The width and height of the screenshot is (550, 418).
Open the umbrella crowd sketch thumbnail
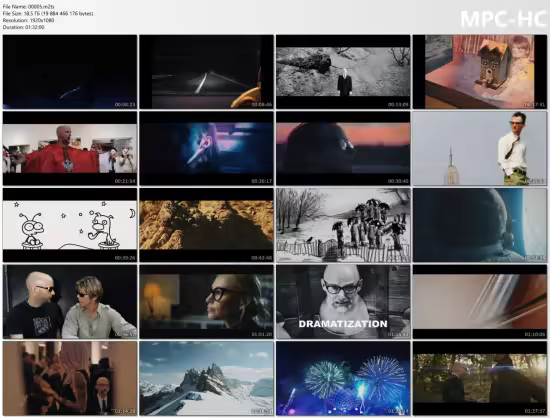[343, 225]
